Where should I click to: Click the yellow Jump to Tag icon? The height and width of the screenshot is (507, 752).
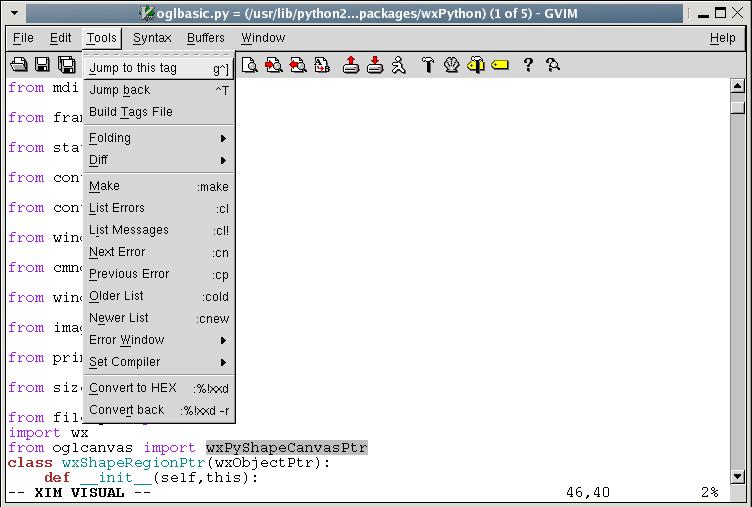coord(499,65)
